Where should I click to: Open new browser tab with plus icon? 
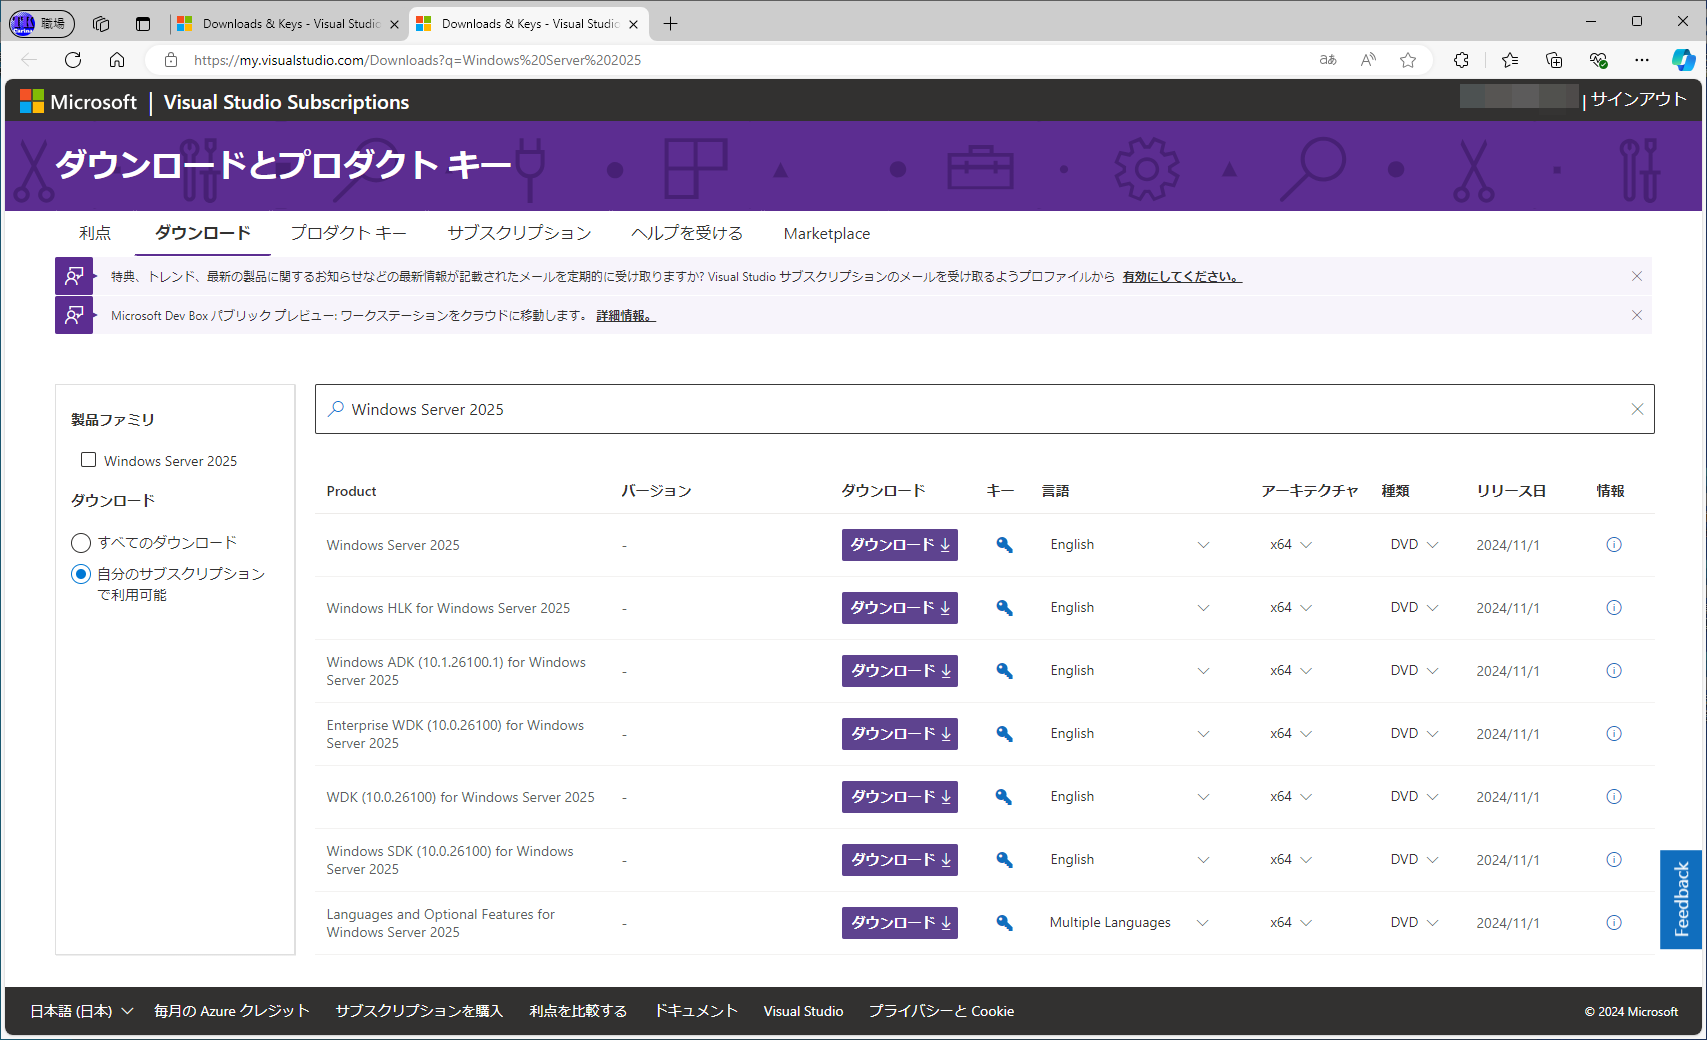(x=670, y=24)
